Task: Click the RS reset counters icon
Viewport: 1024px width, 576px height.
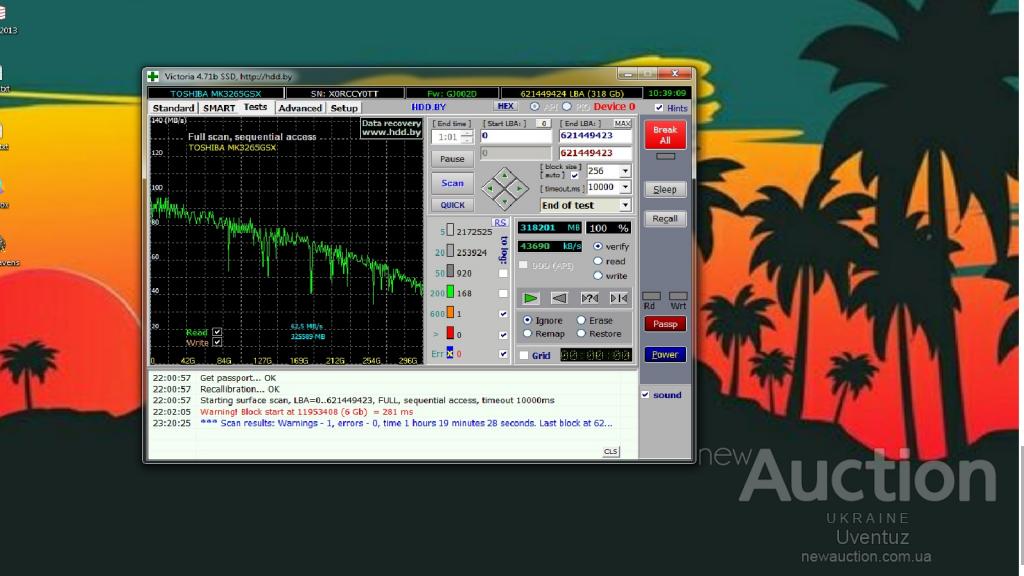Action: click(500, 222)
